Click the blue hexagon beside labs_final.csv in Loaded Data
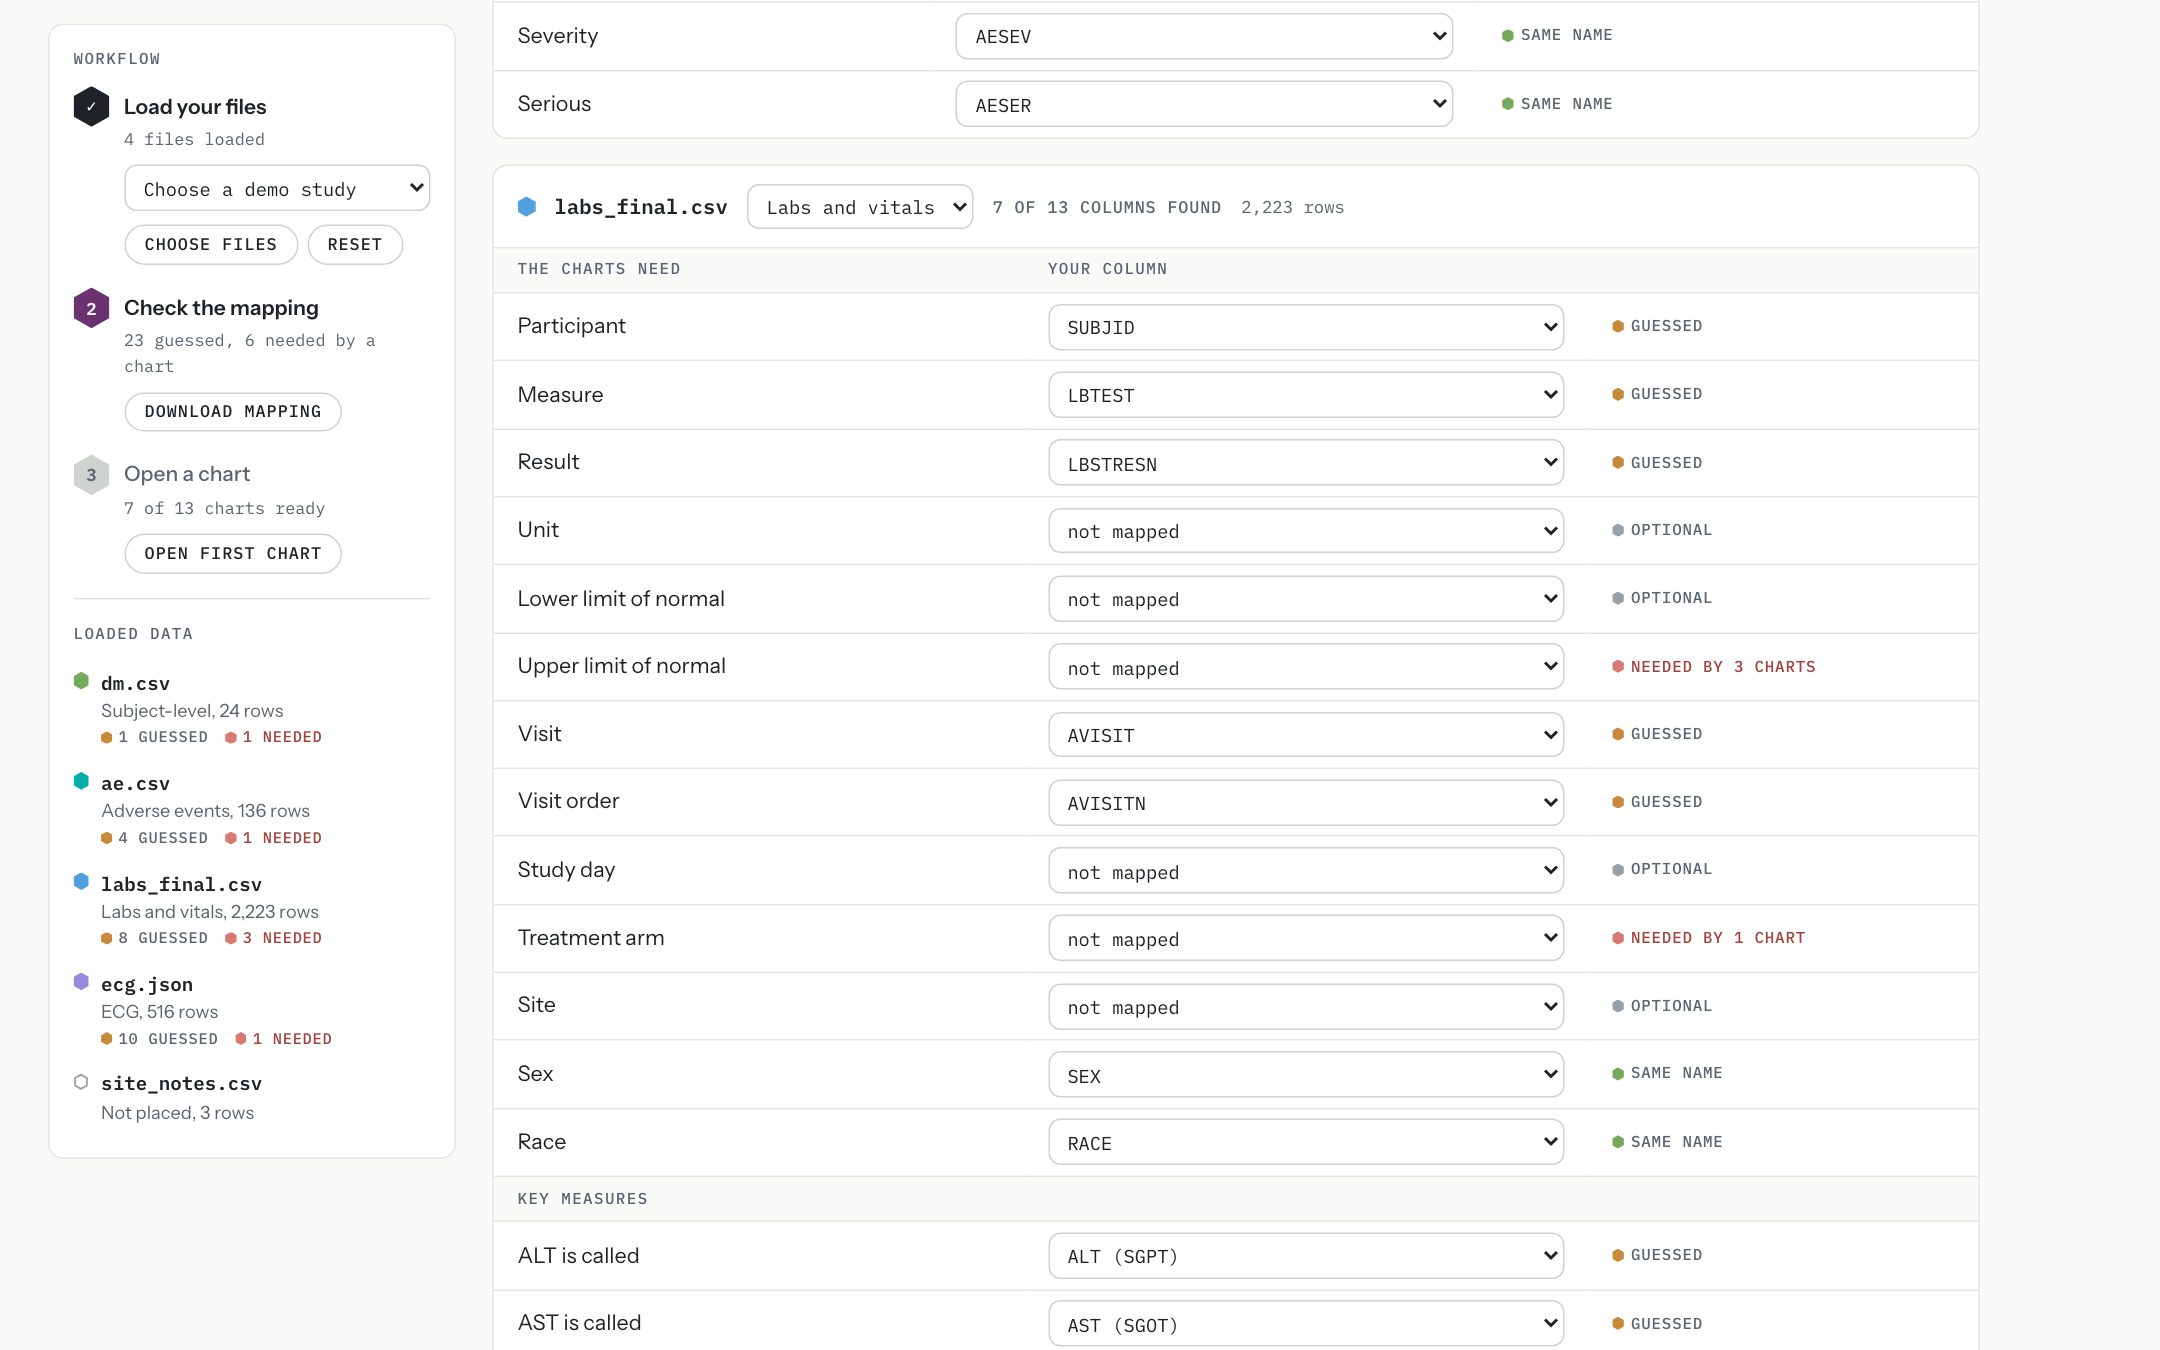Viewport: 2160px width, 1350px height. (x=81, y=882)
